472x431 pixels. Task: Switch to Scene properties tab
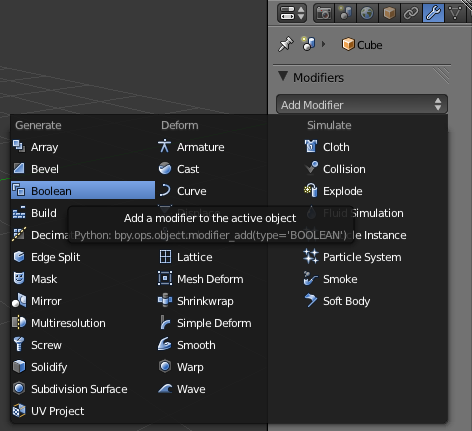[x=345, y=13]
